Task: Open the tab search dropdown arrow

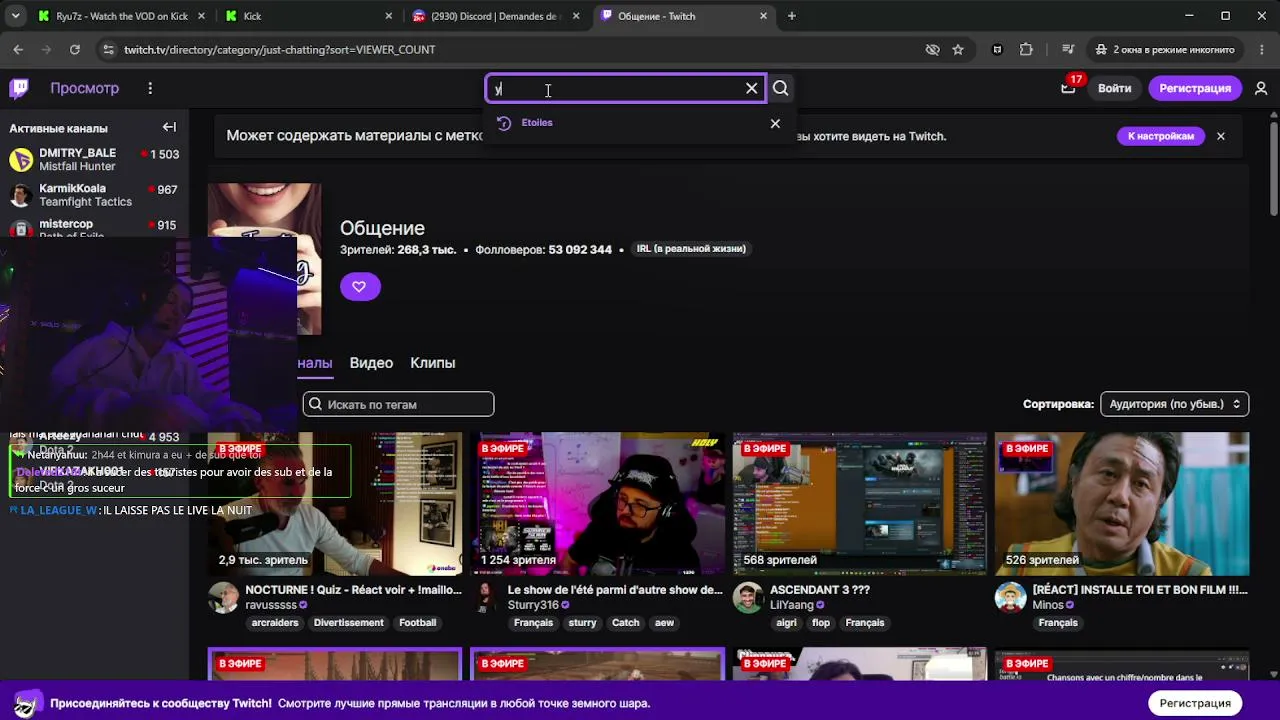Action: click(x=15, y=16)
